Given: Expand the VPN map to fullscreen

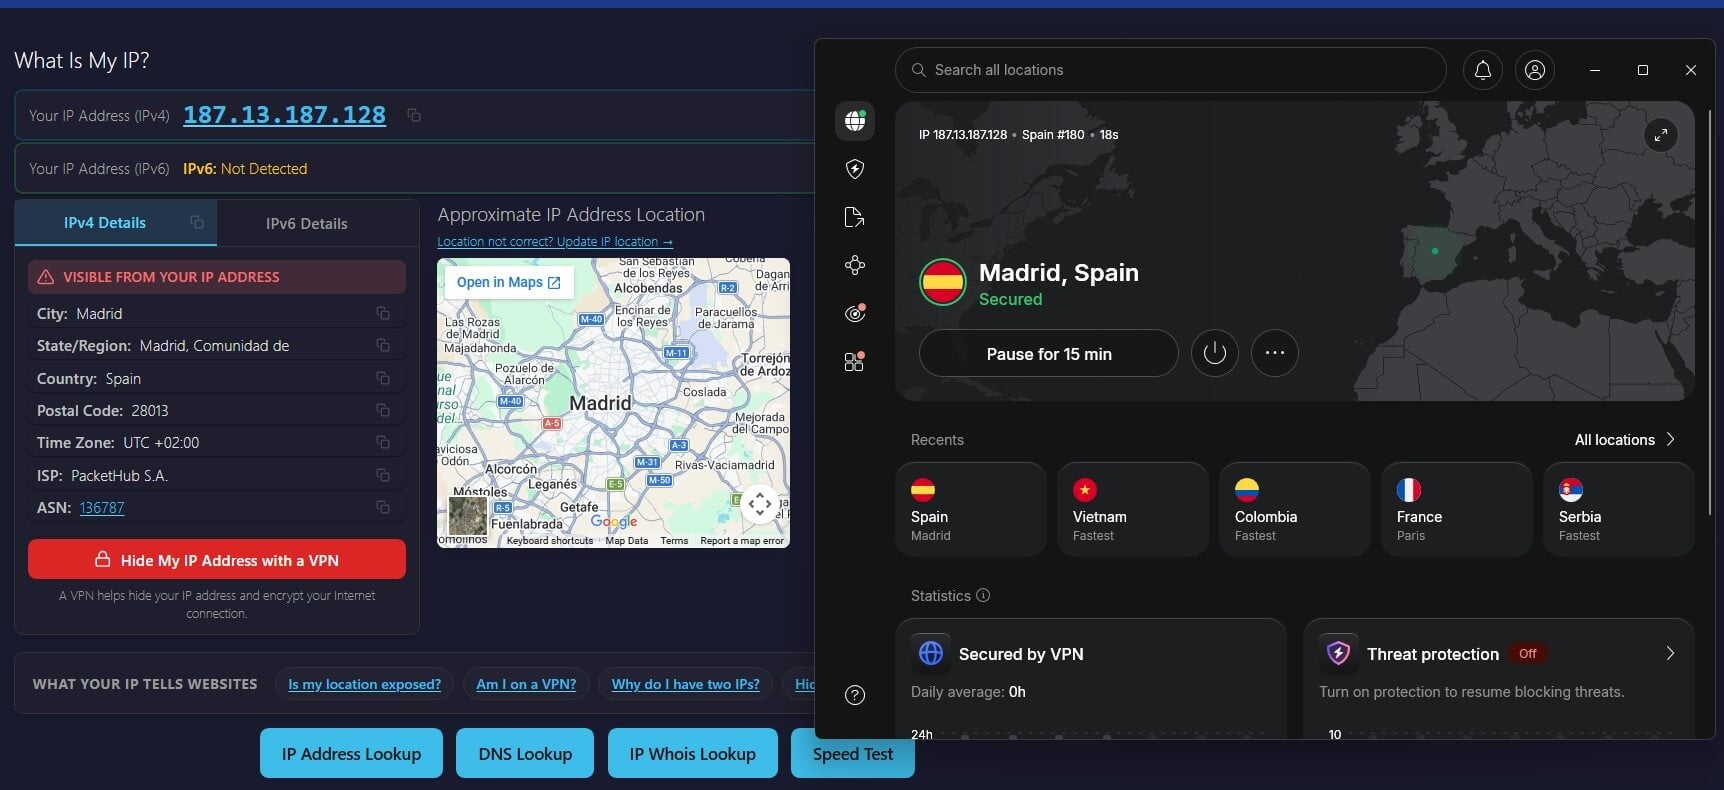Looking at the screenshot, I should click(1660, 135).
